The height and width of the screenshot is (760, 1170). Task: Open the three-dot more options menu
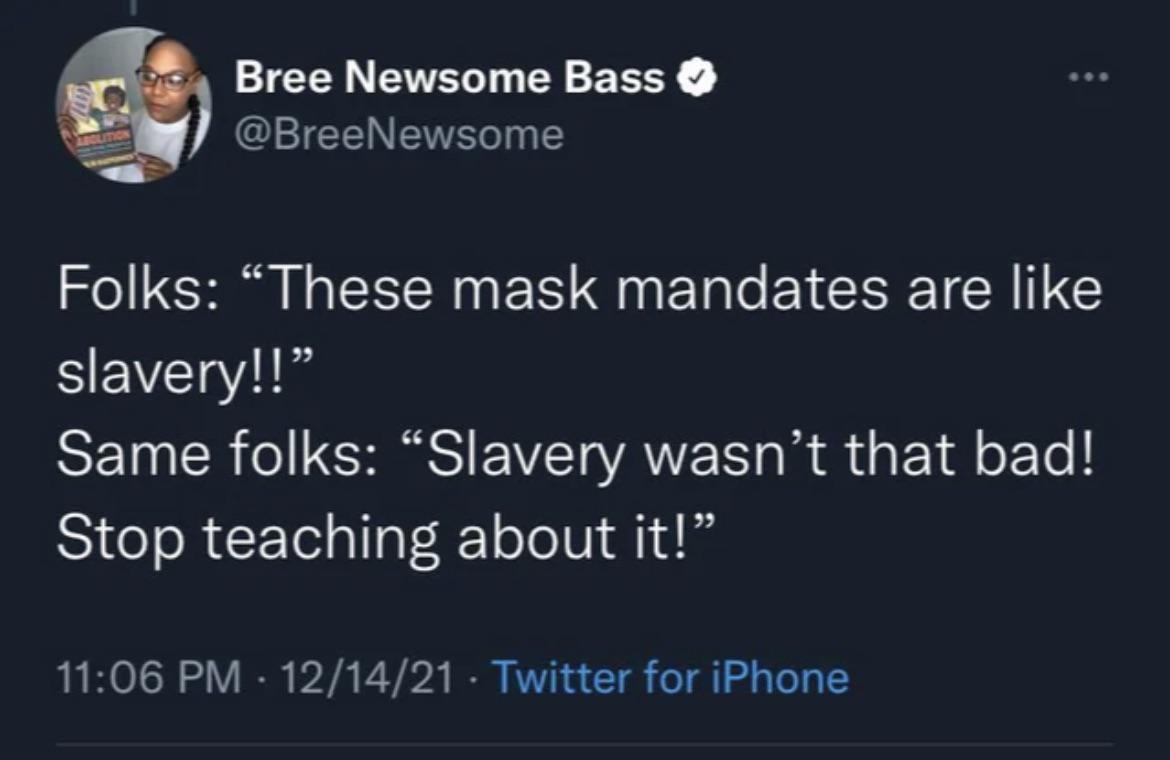click(1089, 77)
